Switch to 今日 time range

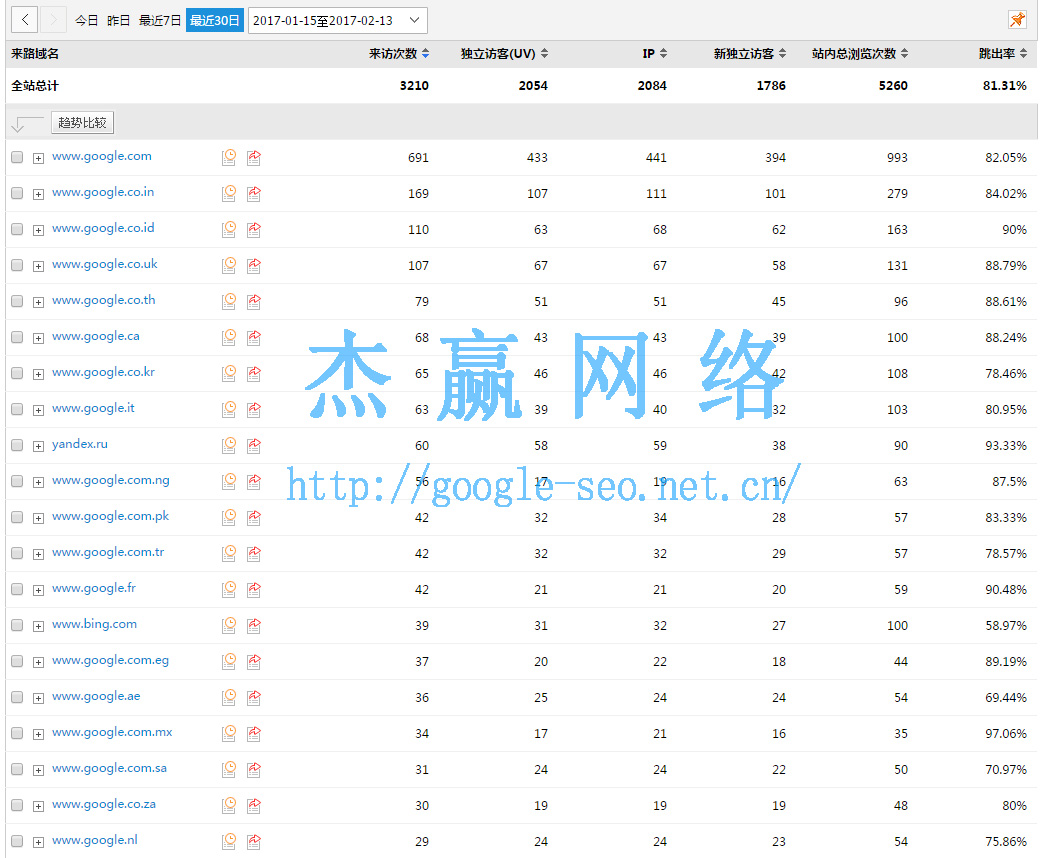pos(86,21)
